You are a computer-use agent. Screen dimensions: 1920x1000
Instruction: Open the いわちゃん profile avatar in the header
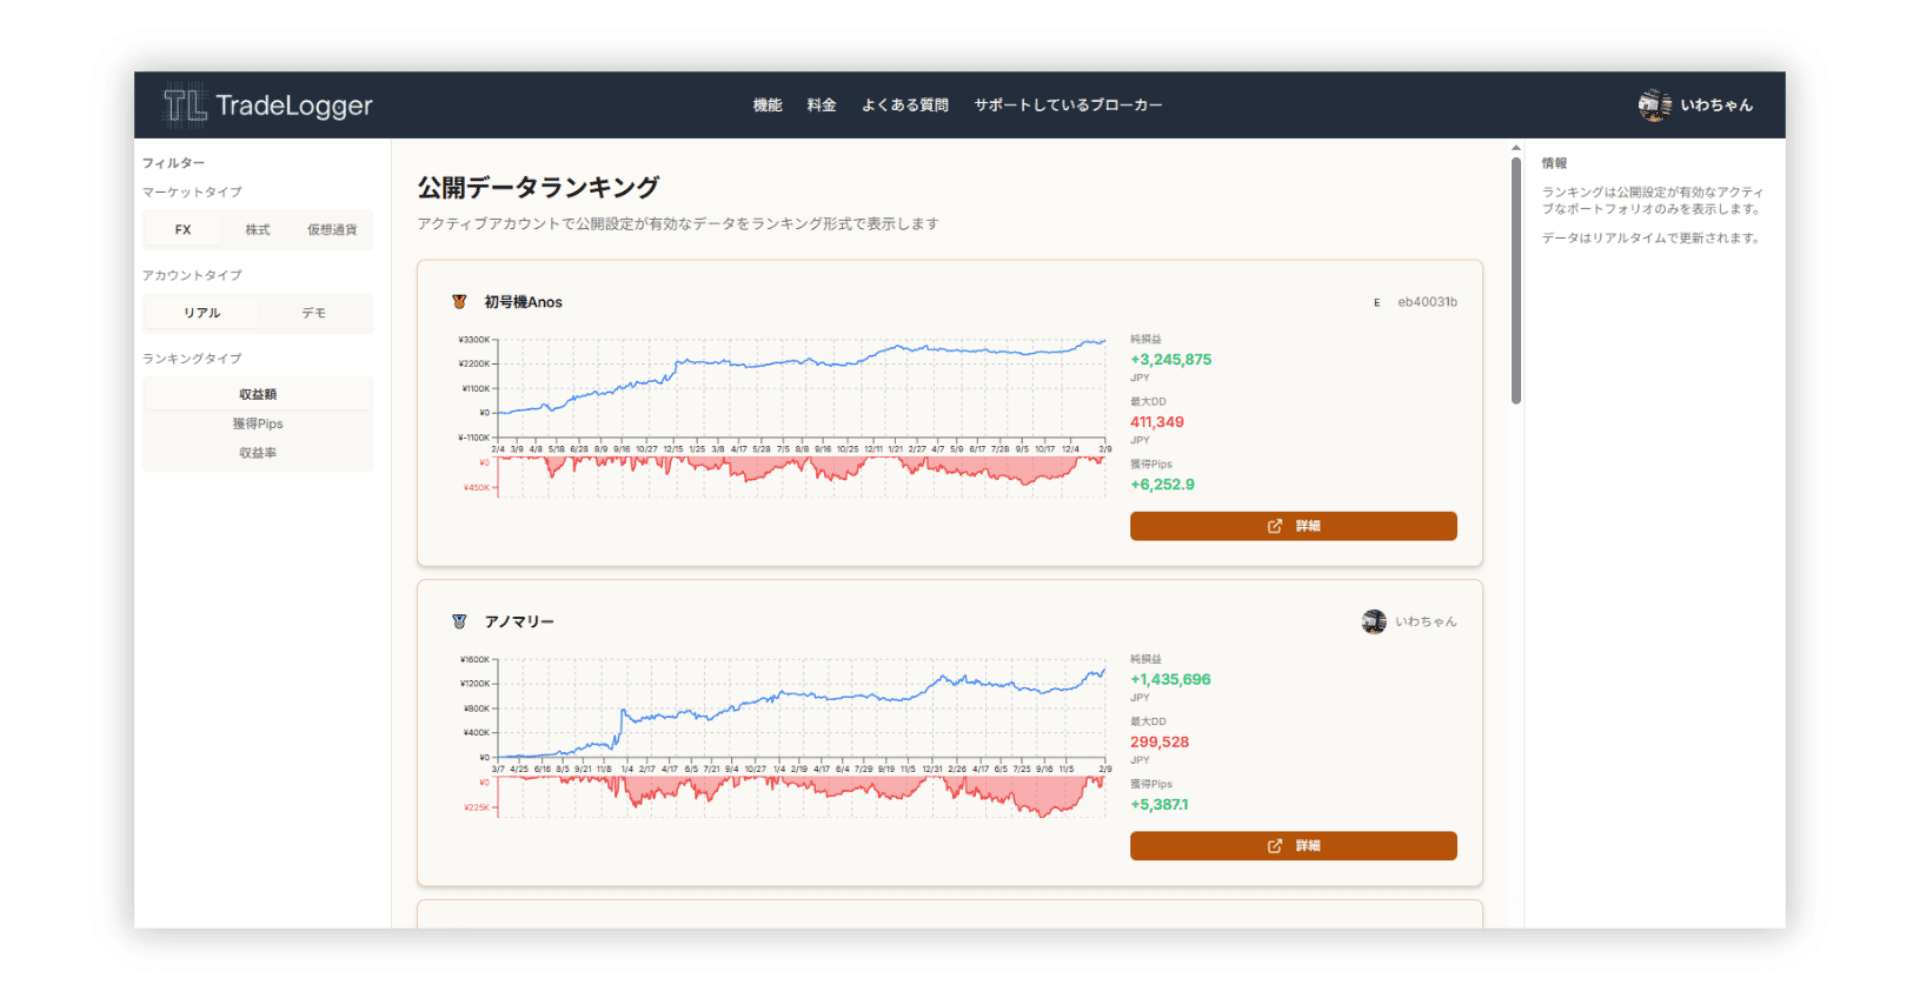(x=1654, y=104)
